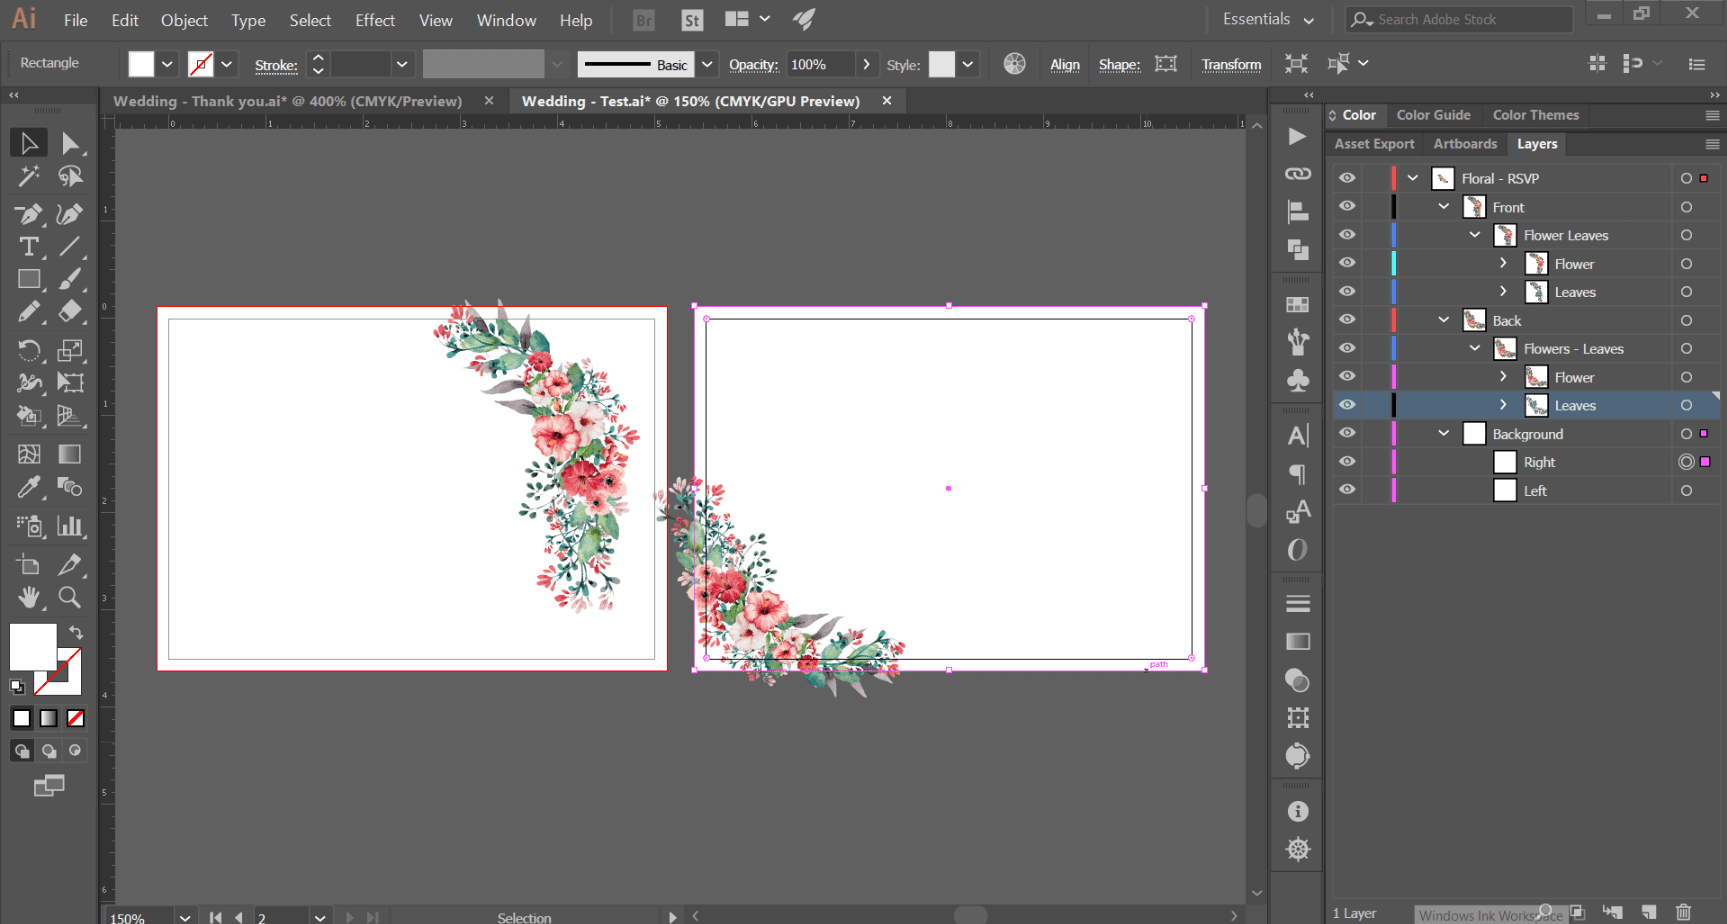Click the Delete Selection trash icon
The height and width of the screenshot is (924, 1727).
[x=1684, y=912]
